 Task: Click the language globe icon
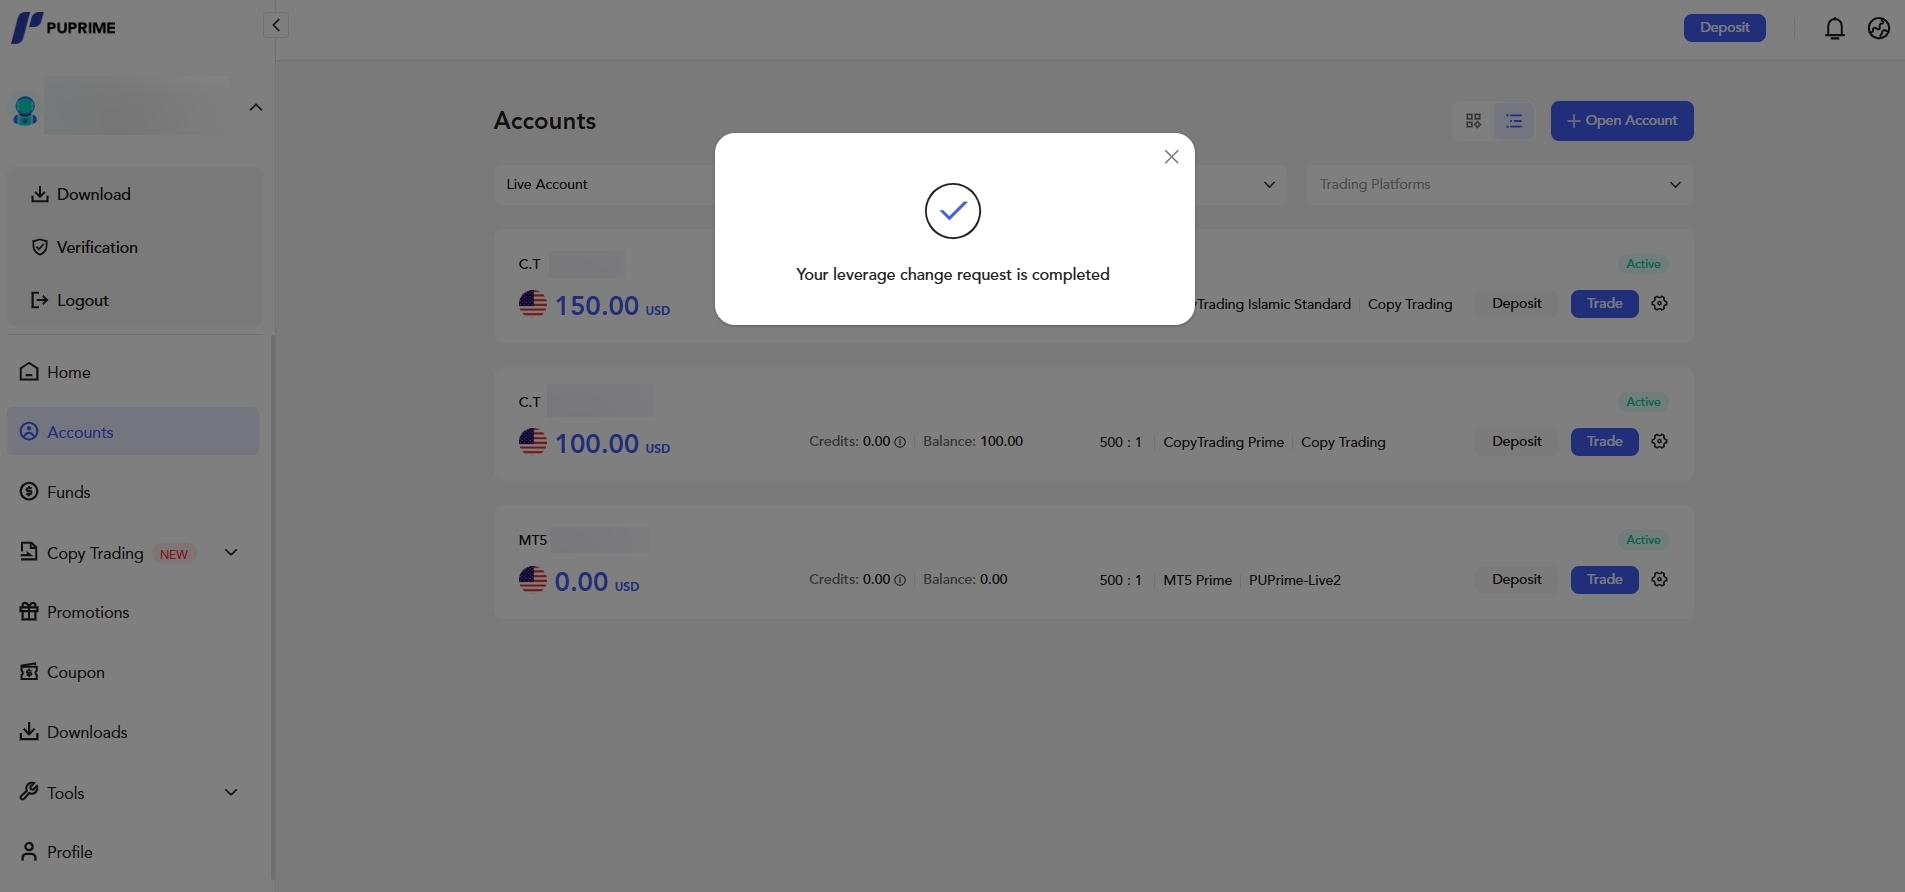point(1878,28)
